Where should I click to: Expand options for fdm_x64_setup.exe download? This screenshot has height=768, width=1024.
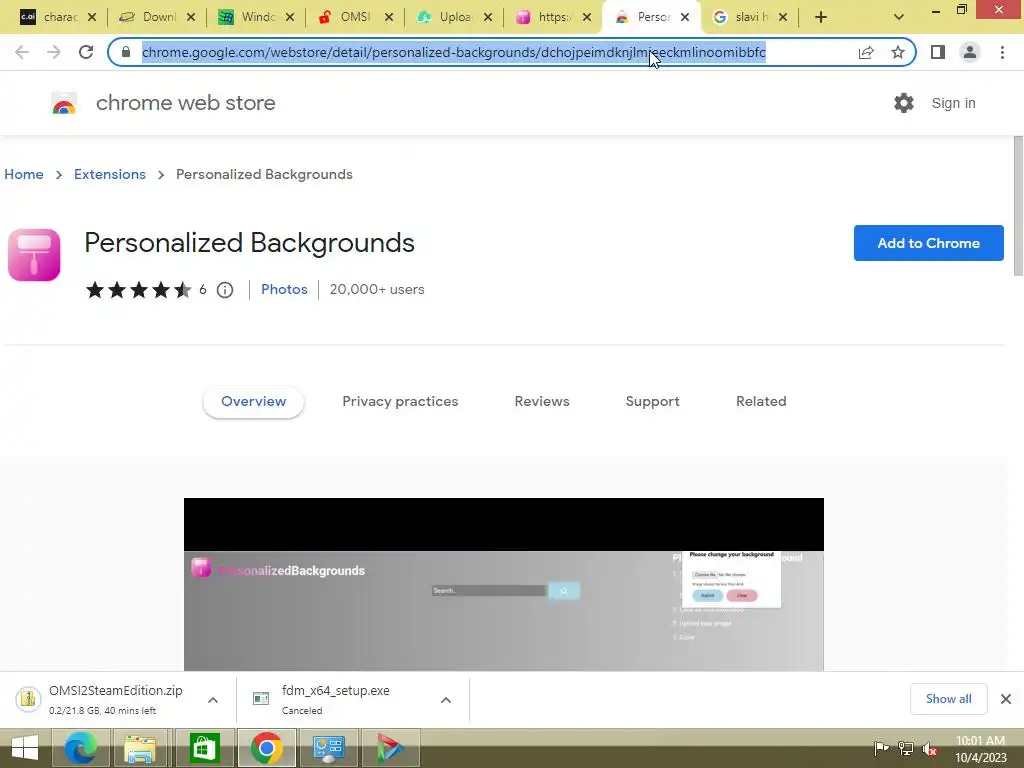click(446, 700)
